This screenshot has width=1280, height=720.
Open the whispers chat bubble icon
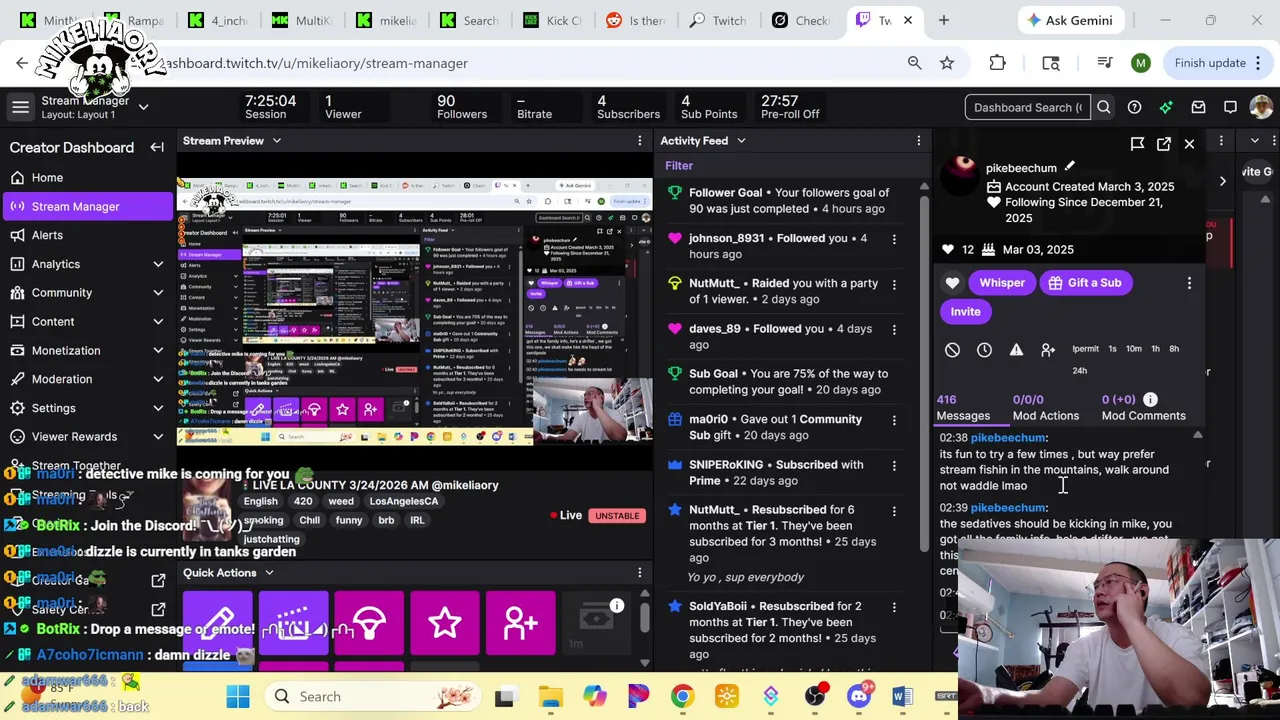click(x=1230, y=107)
